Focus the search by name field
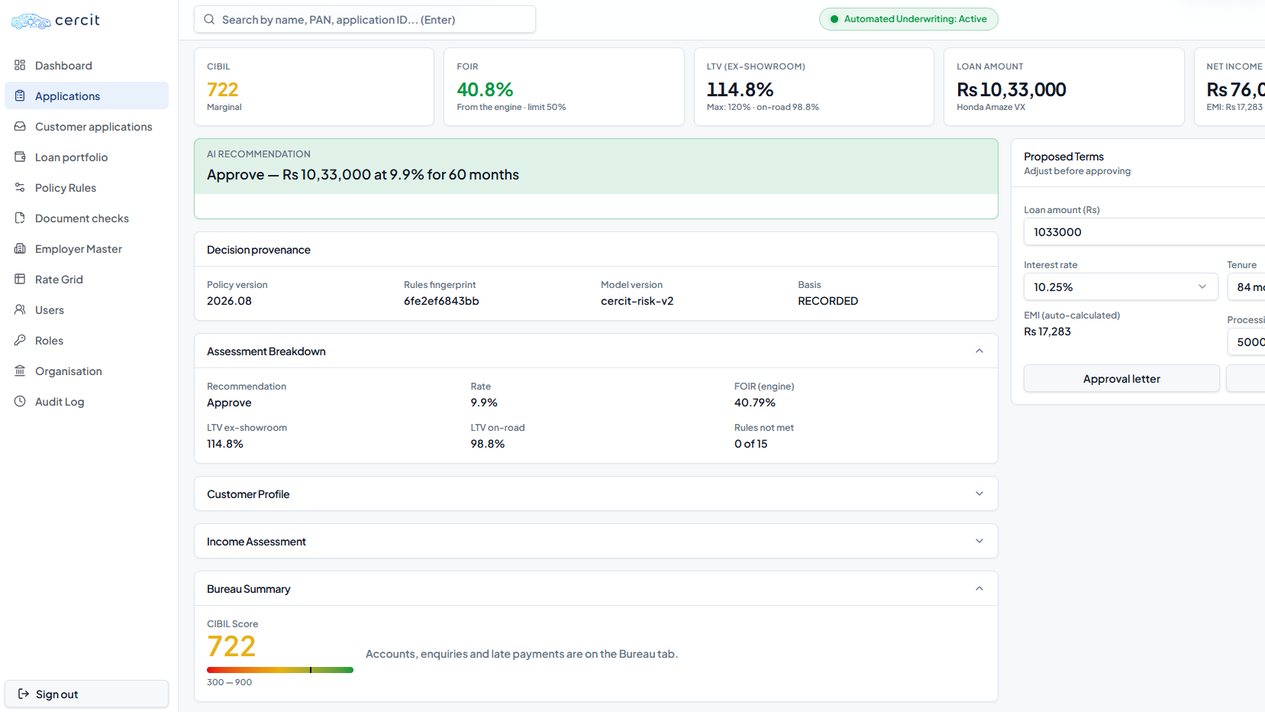Viewport: 1265px width, 712px height. point(365,19)
